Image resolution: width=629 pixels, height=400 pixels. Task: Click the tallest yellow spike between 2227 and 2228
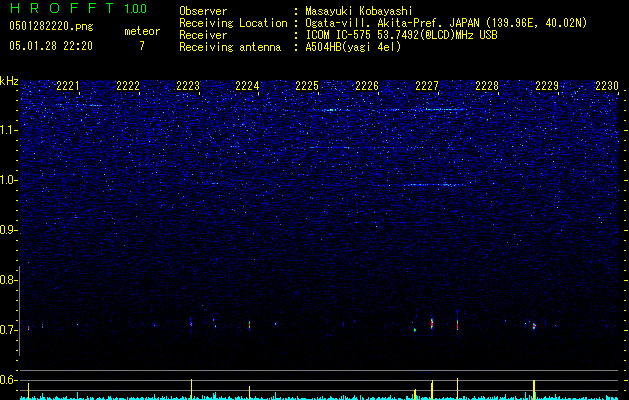click(457, 389)
